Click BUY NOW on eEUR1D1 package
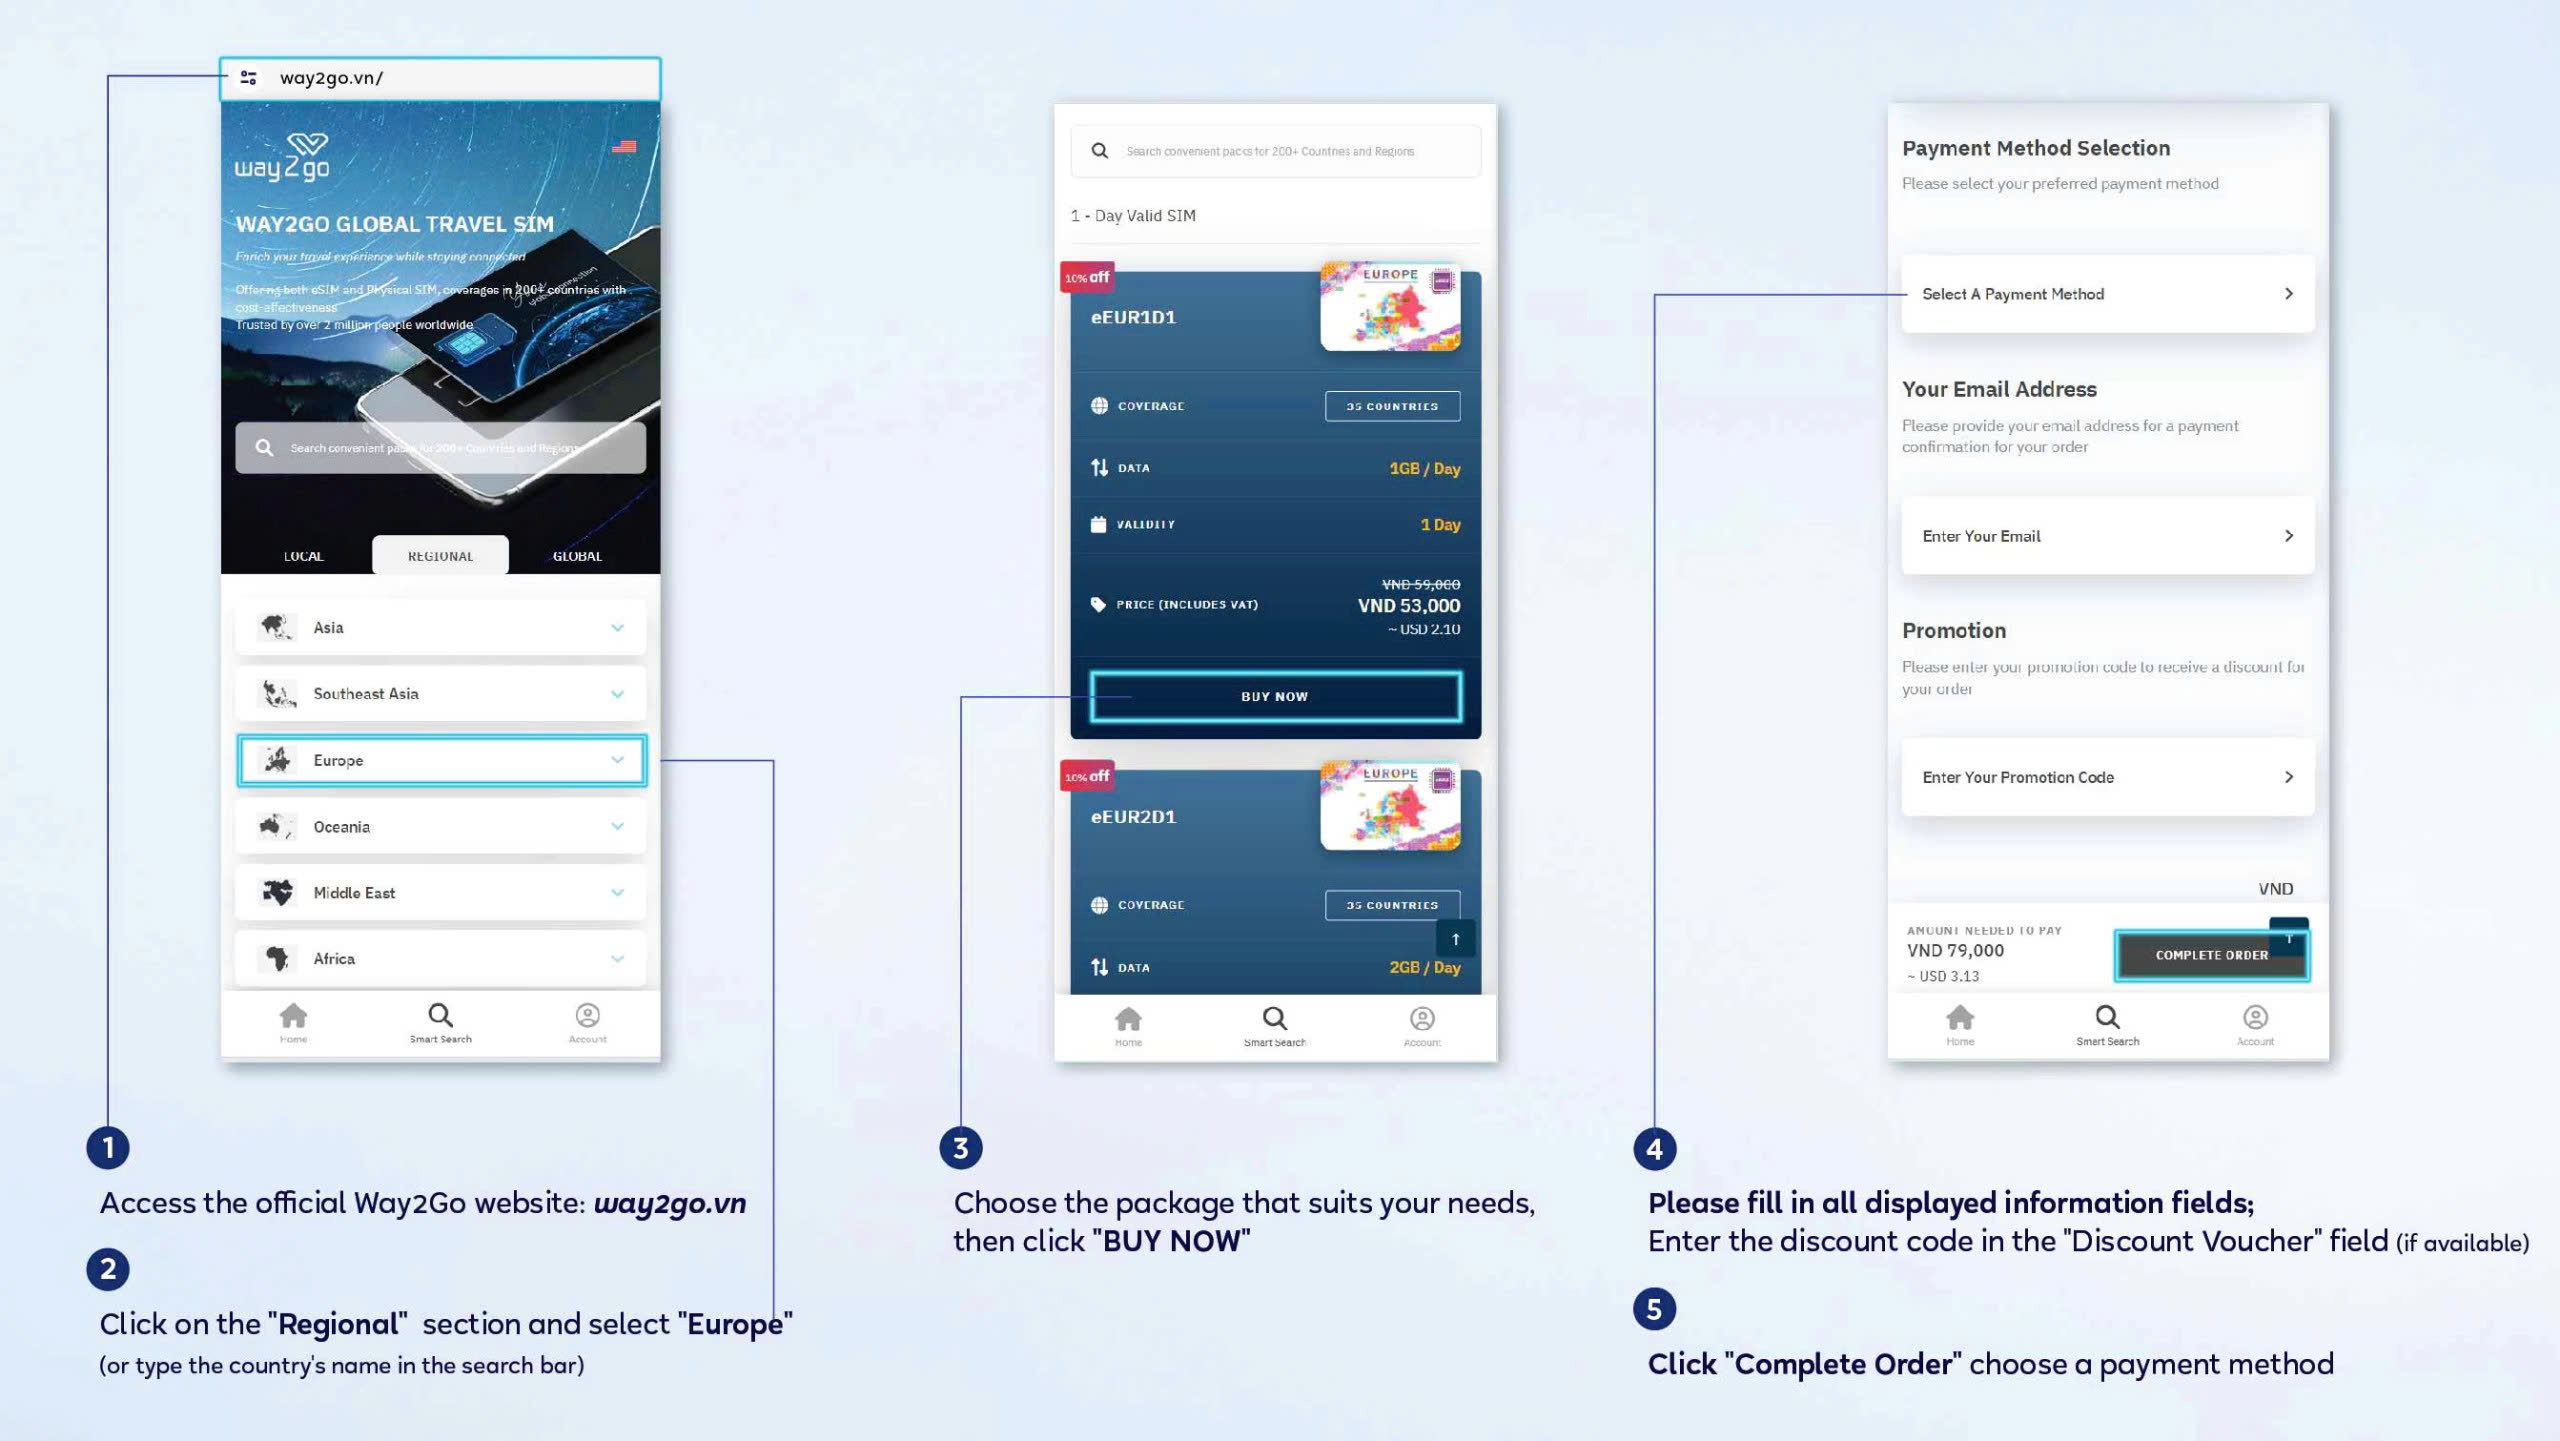Screen dimensions: 2560x1441 (1273, 694)
